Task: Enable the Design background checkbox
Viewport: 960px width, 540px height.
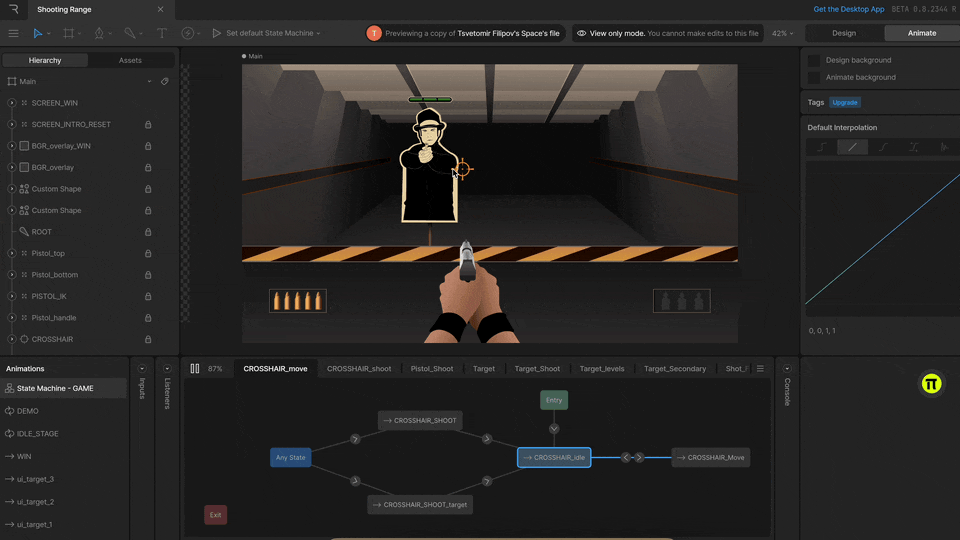Action: (814, 60)
